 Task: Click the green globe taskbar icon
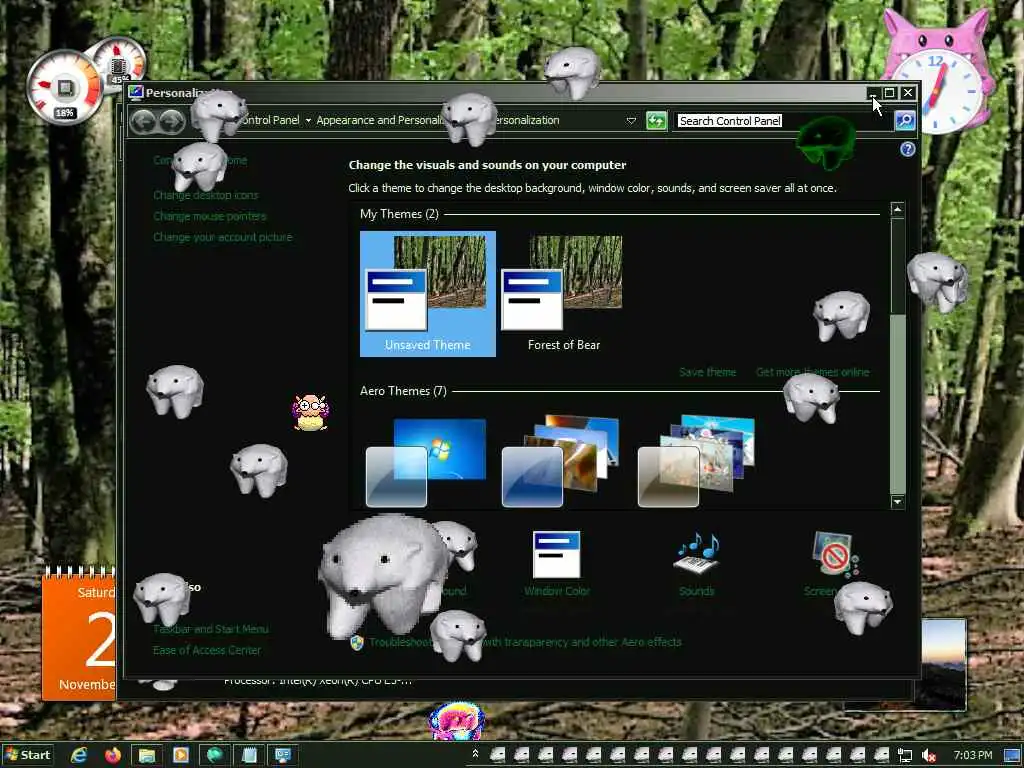[x=214, y=756]
